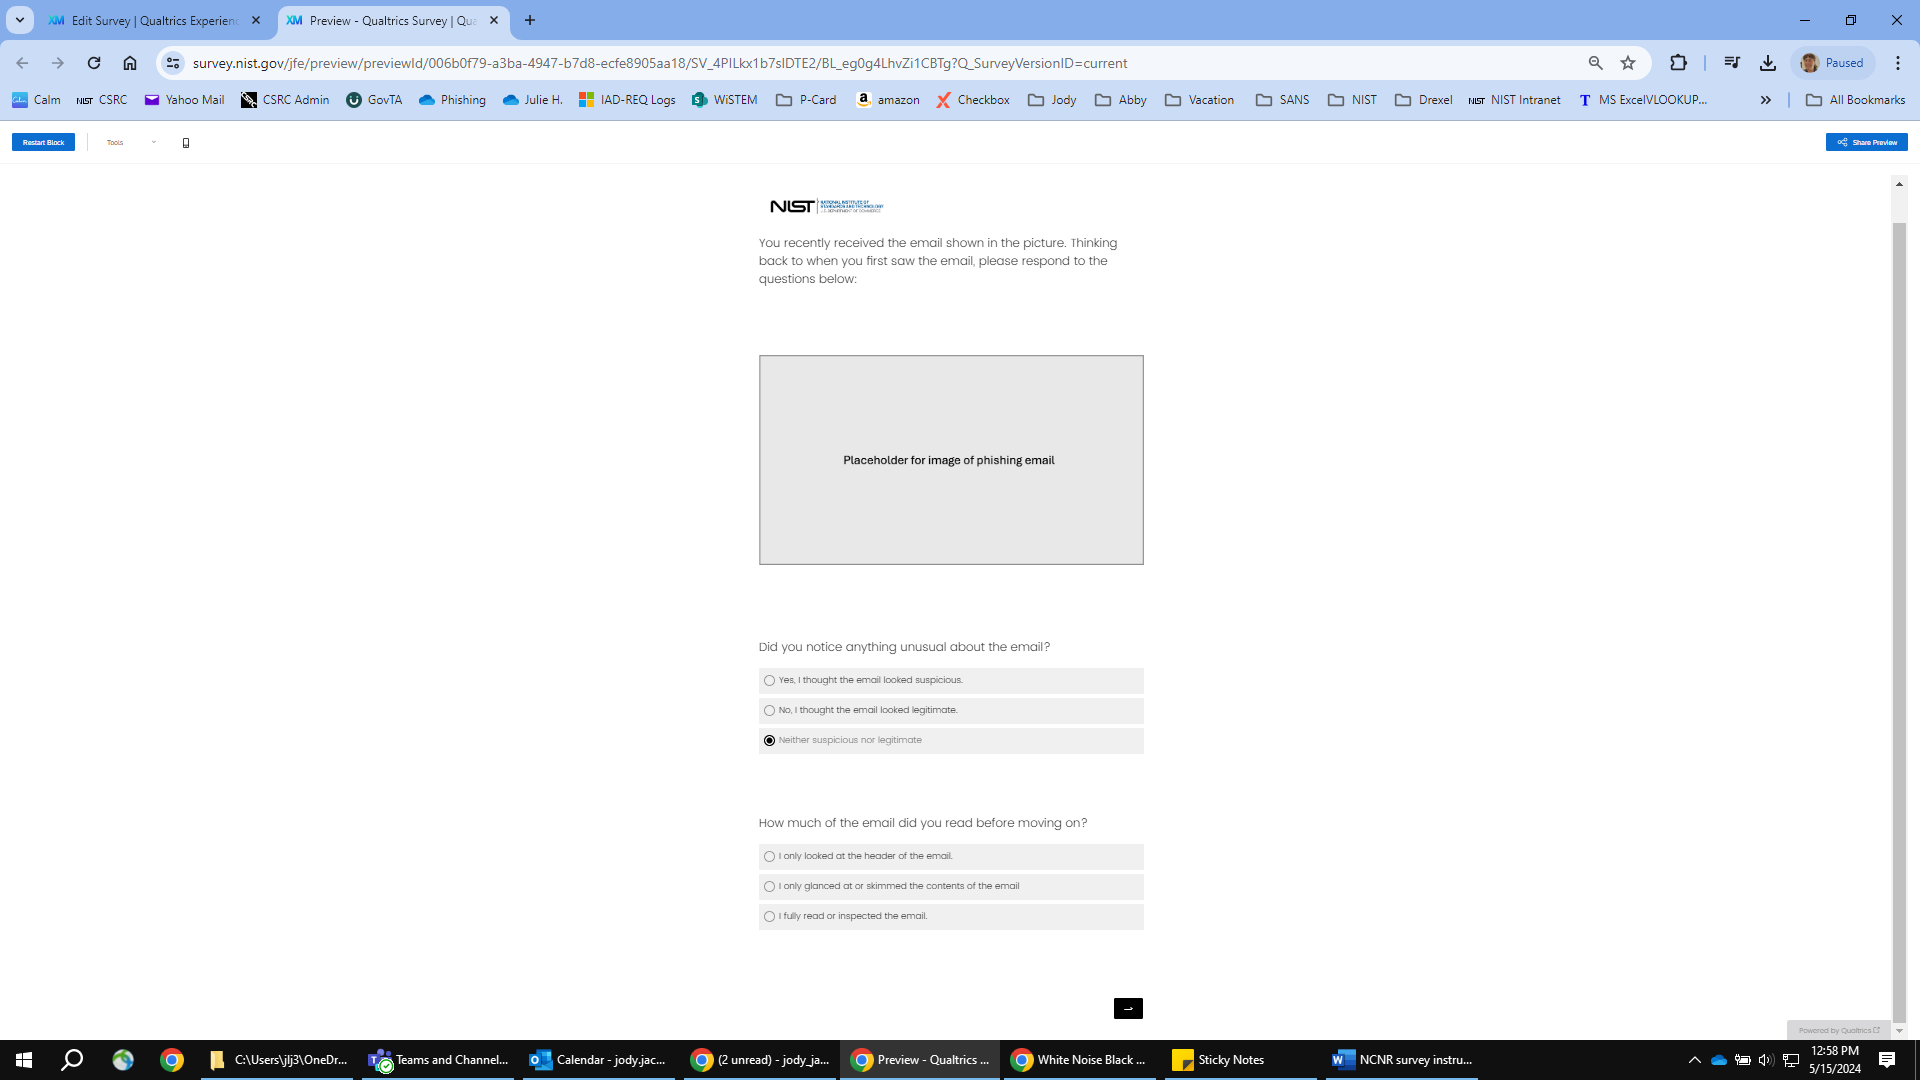
Task: Click the Restart Block button
Action: [43, 143]
